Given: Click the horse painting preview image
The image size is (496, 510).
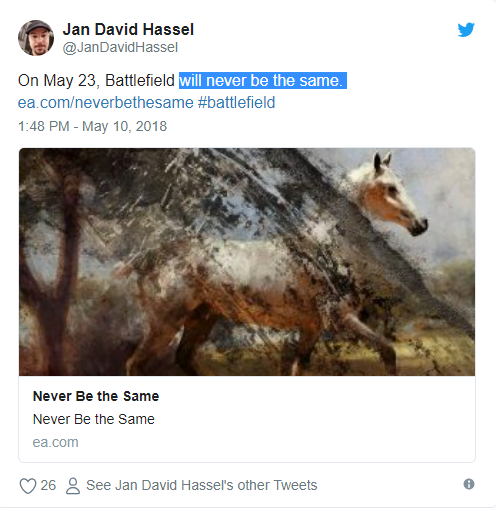Looking at the screenshot, I should tap(247, 262).
